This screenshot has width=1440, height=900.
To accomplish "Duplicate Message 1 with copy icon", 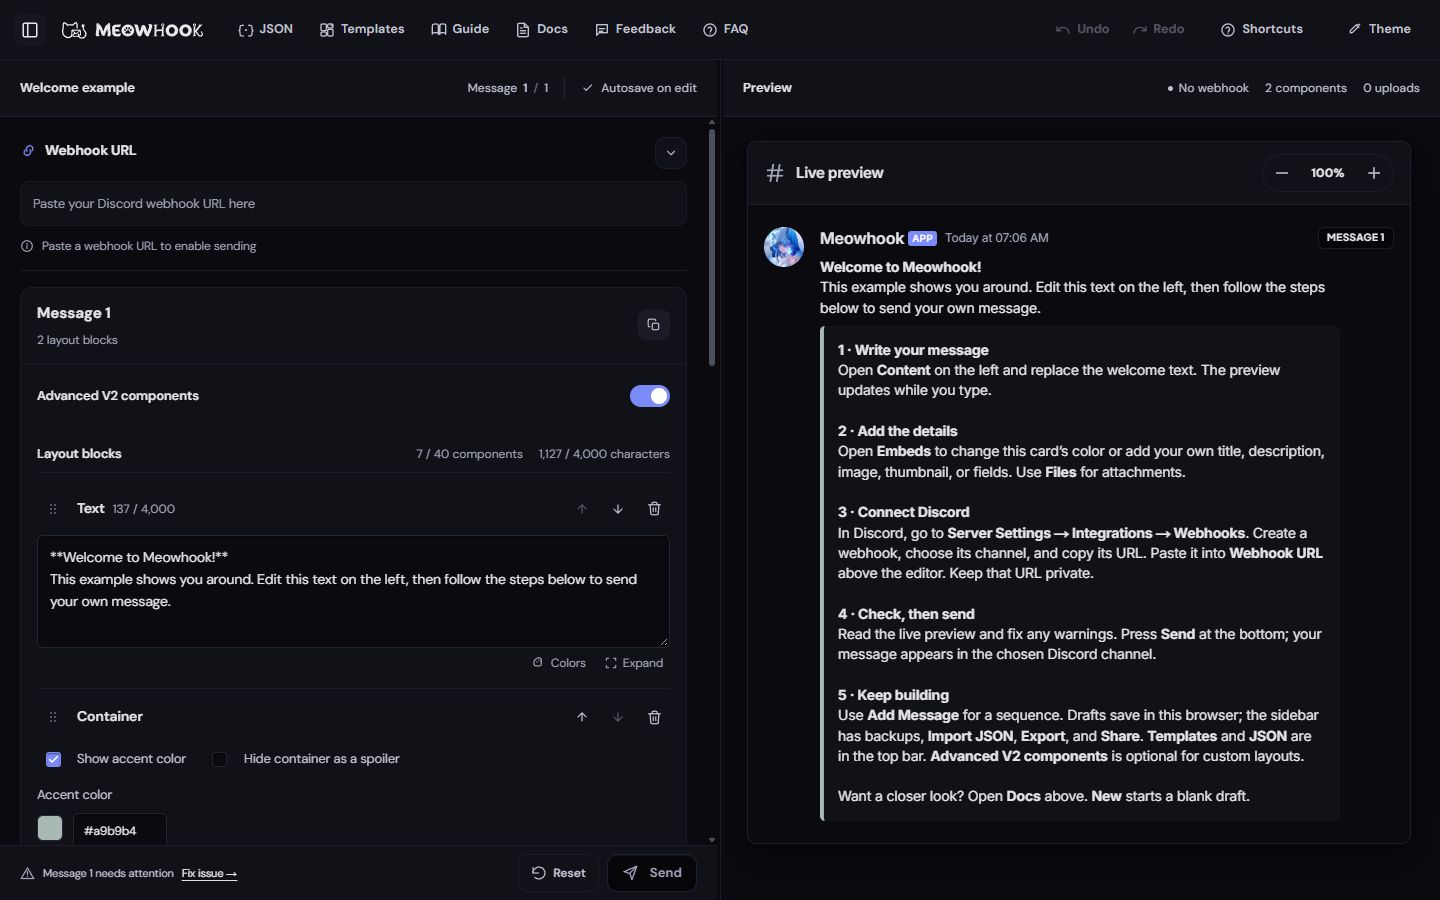I will (653, 325).
